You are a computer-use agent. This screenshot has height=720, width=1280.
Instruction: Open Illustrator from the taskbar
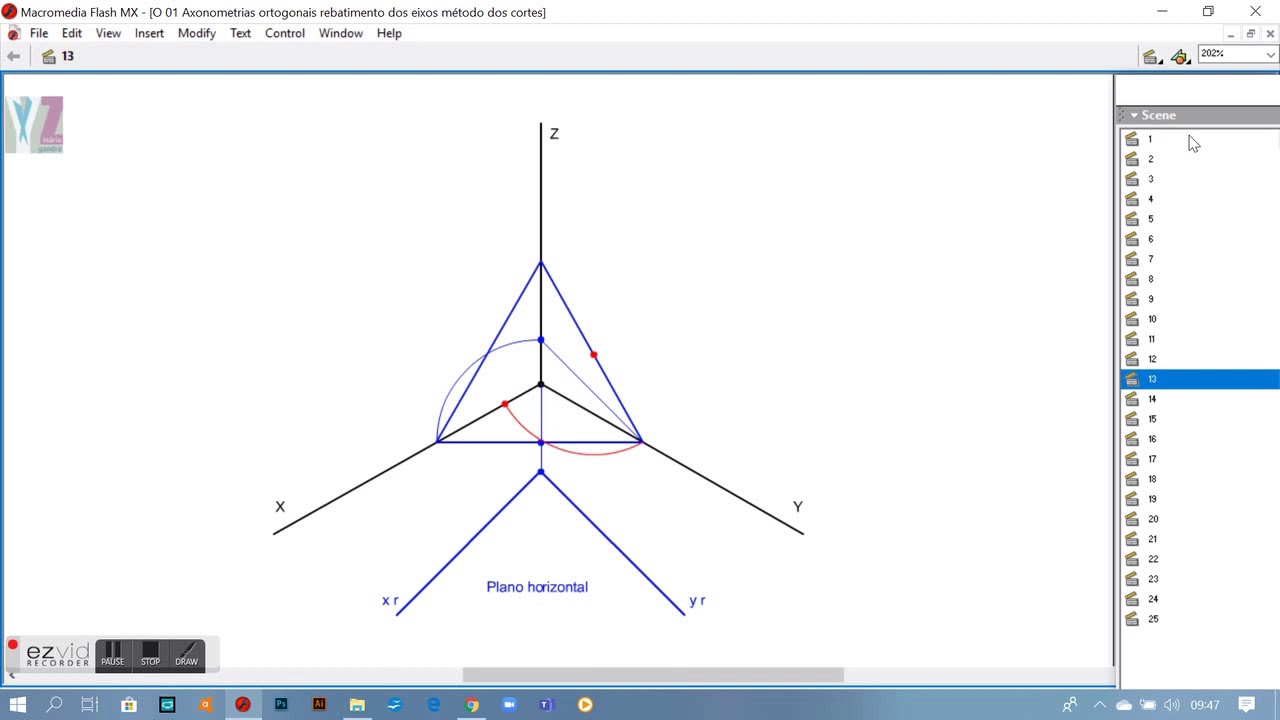click(319, 705)
